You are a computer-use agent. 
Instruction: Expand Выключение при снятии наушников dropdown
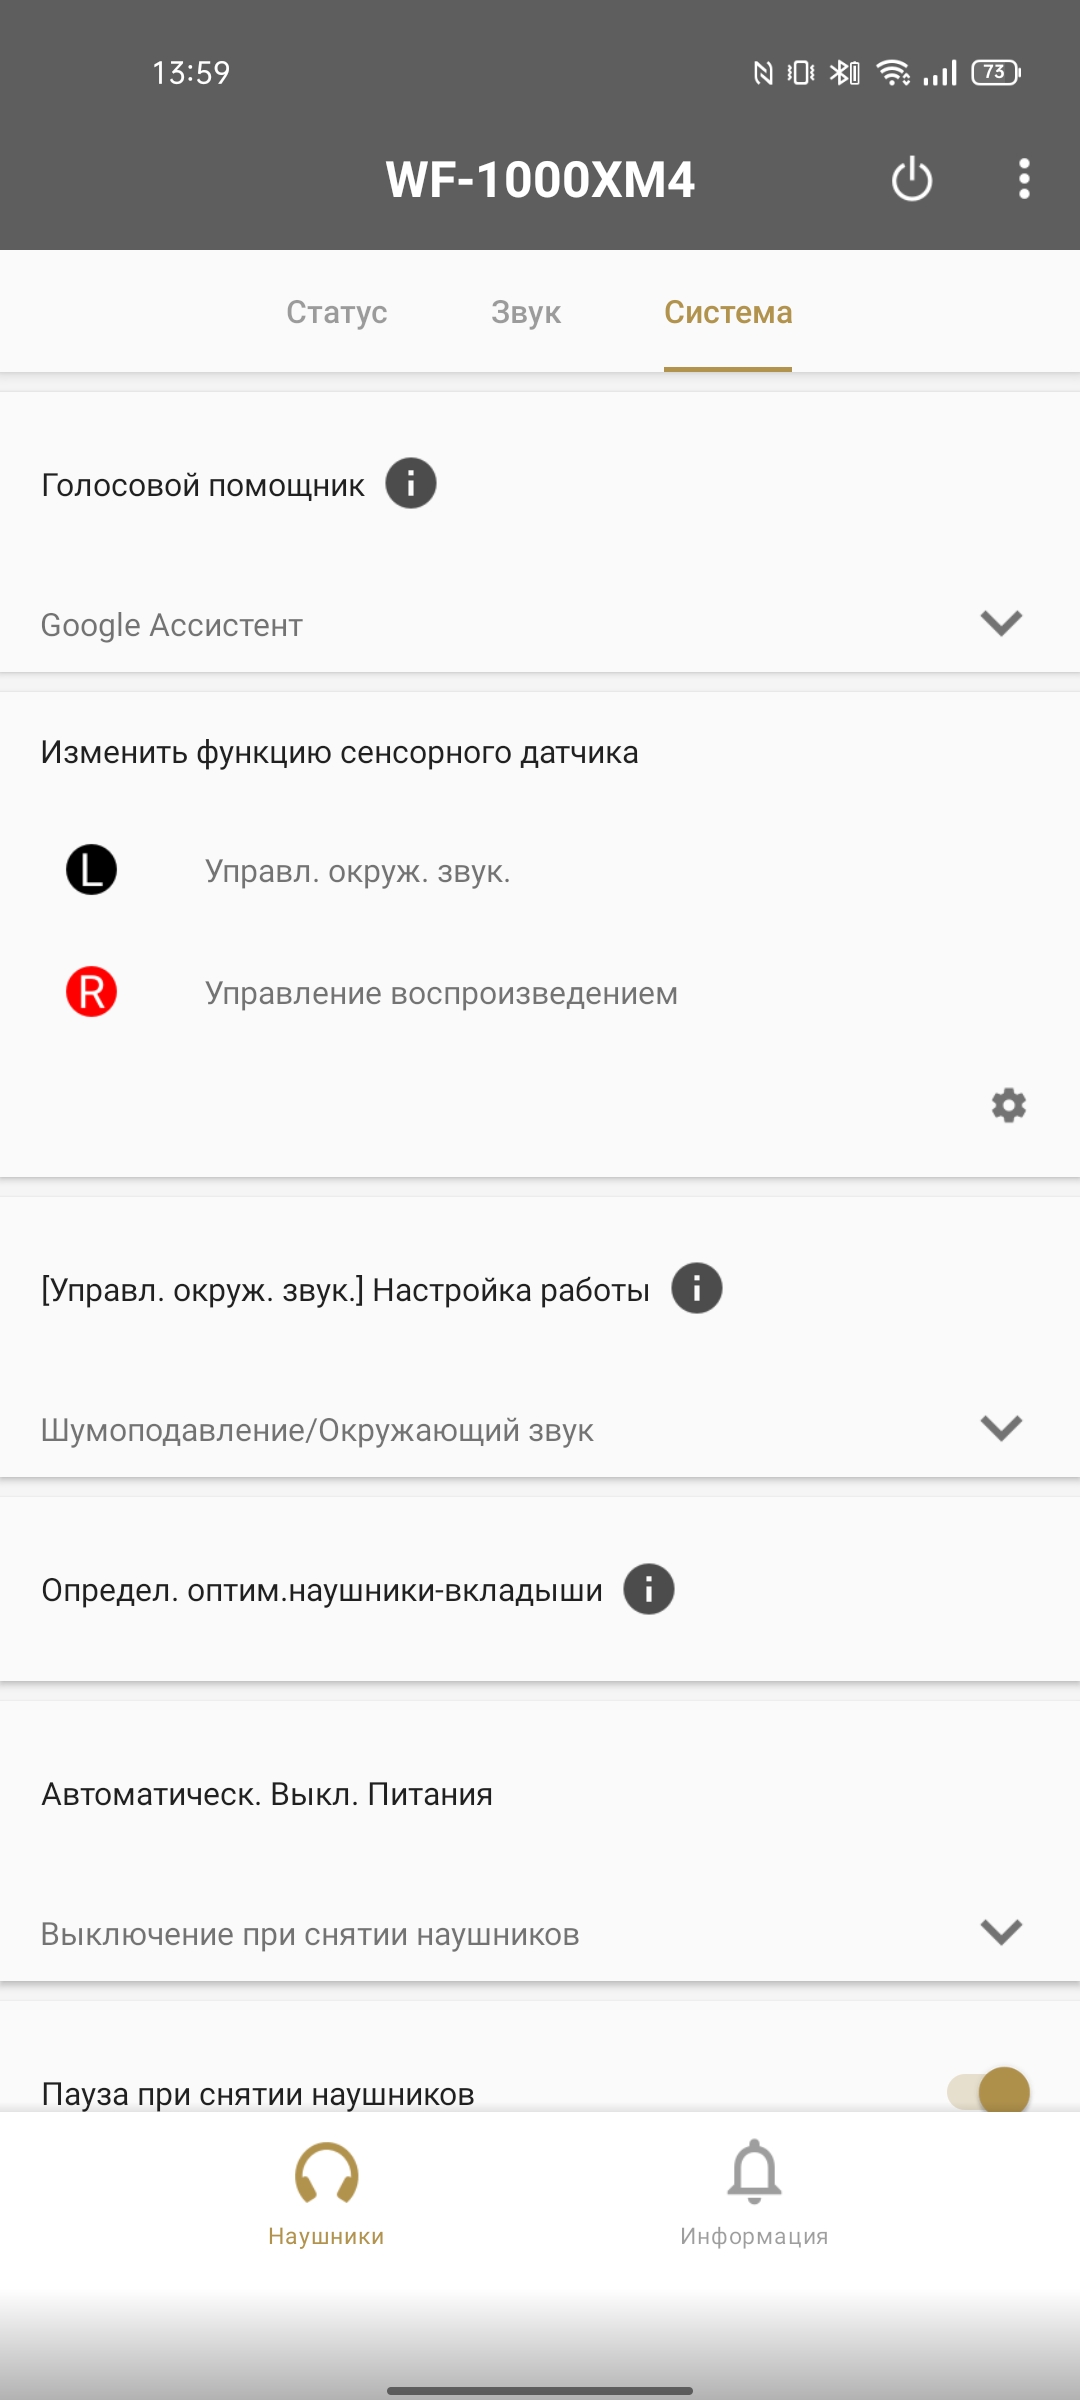[540, 1933]
